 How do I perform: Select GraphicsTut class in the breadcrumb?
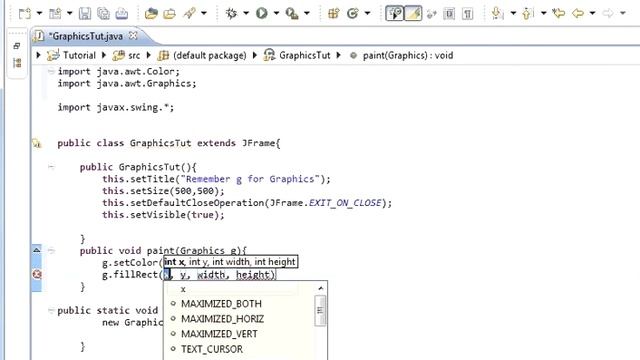[304, 55]
